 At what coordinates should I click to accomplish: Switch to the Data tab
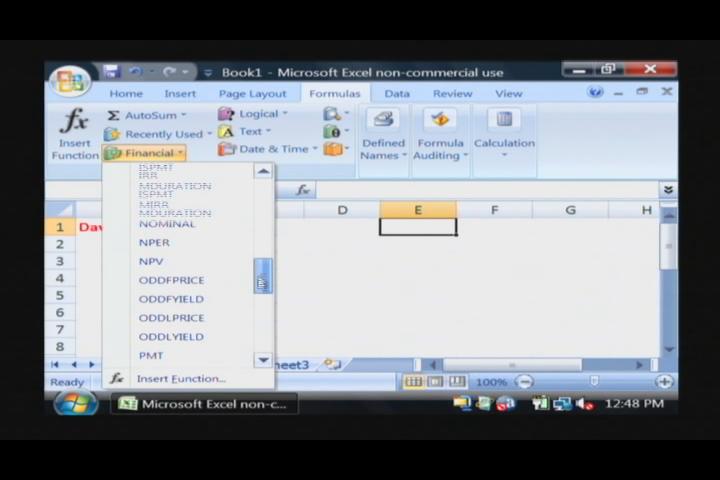click(397, 94)
